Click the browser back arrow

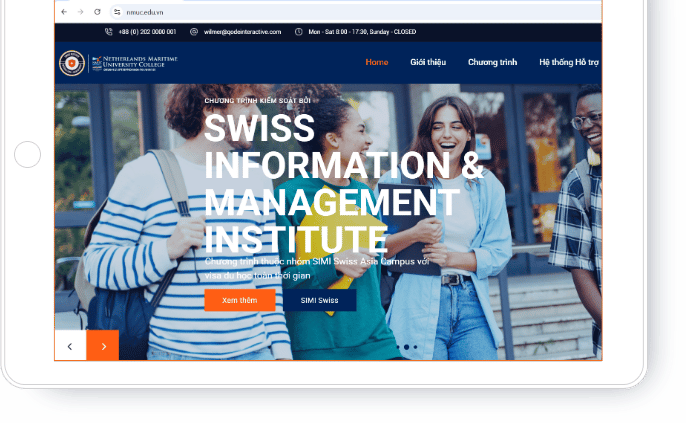[65, 12]
